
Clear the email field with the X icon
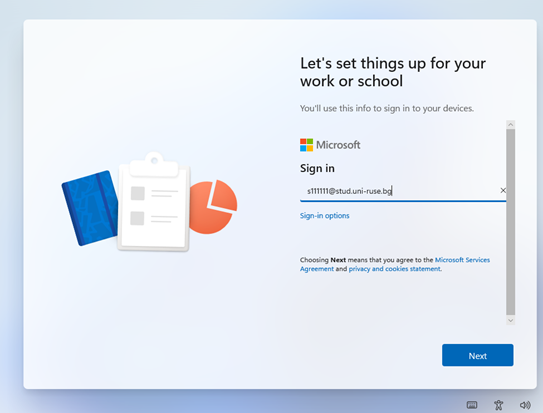[x=503, y=190]
